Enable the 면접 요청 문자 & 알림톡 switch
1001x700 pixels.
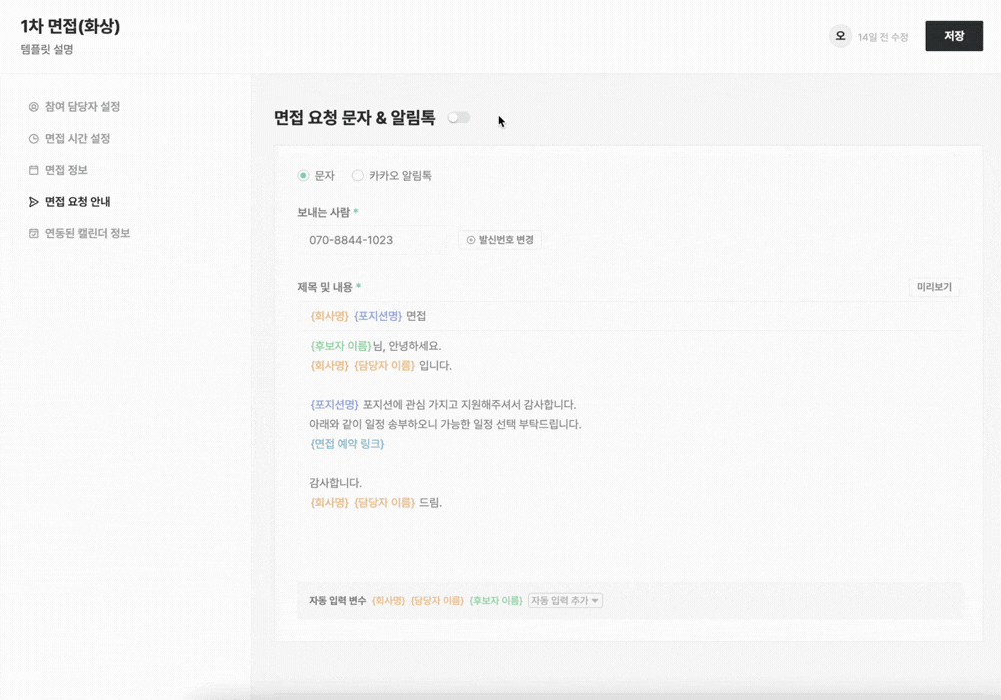click(x=459, y=118)
